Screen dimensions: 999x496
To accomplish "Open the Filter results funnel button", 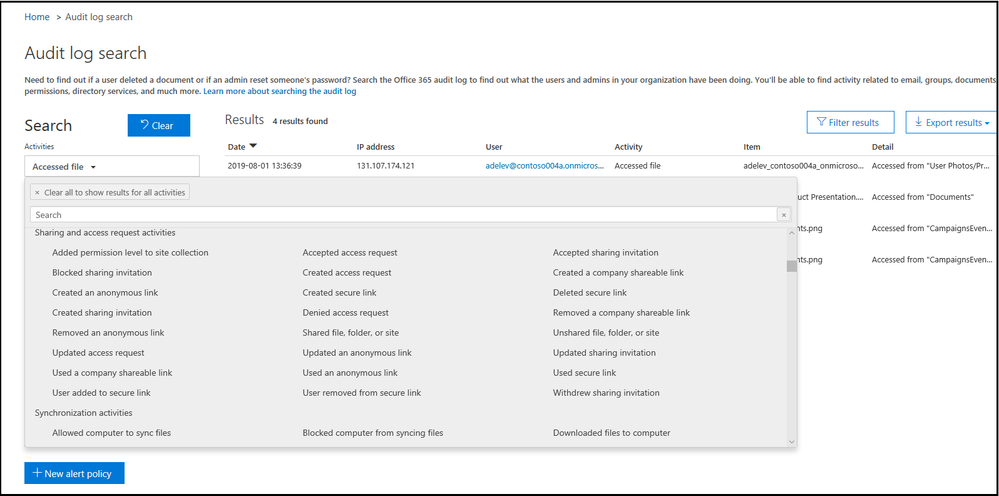I will [850, 122].
